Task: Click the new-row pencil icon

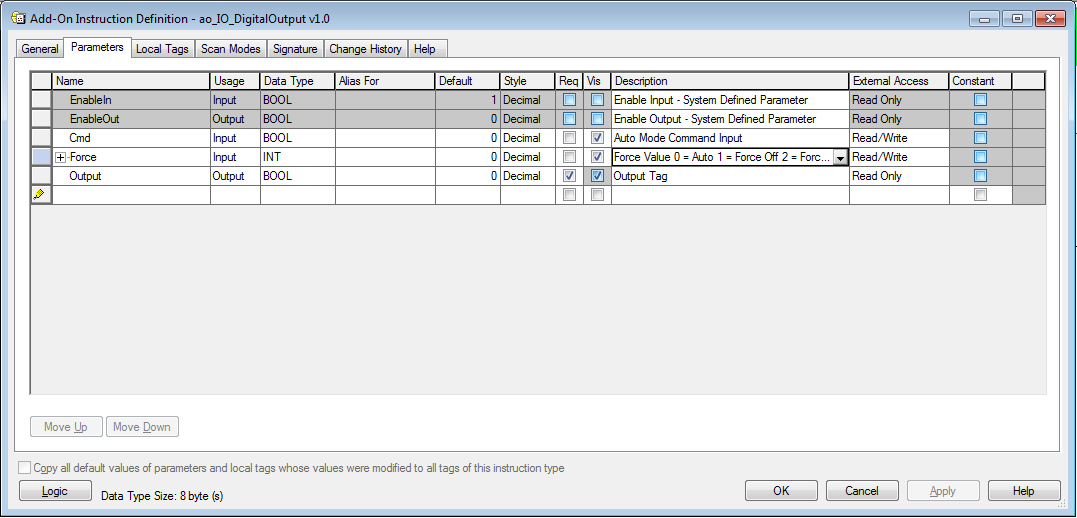Action: [38, 194]
